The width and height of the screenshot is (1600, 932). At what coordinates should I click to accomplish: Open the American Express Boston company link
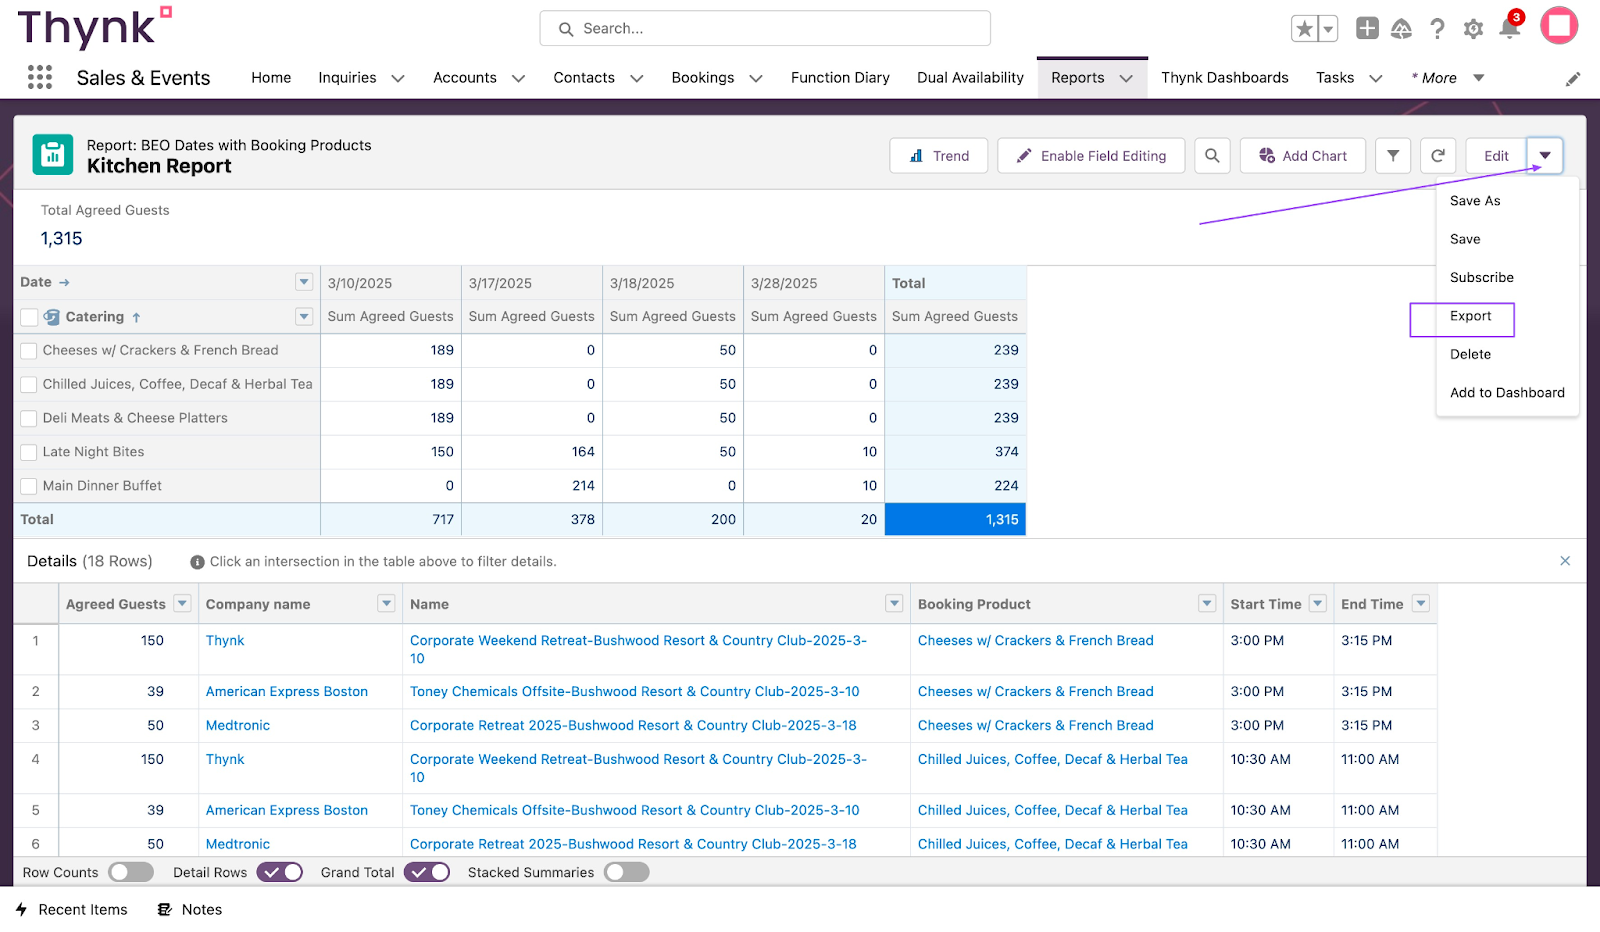click(287, 691)
